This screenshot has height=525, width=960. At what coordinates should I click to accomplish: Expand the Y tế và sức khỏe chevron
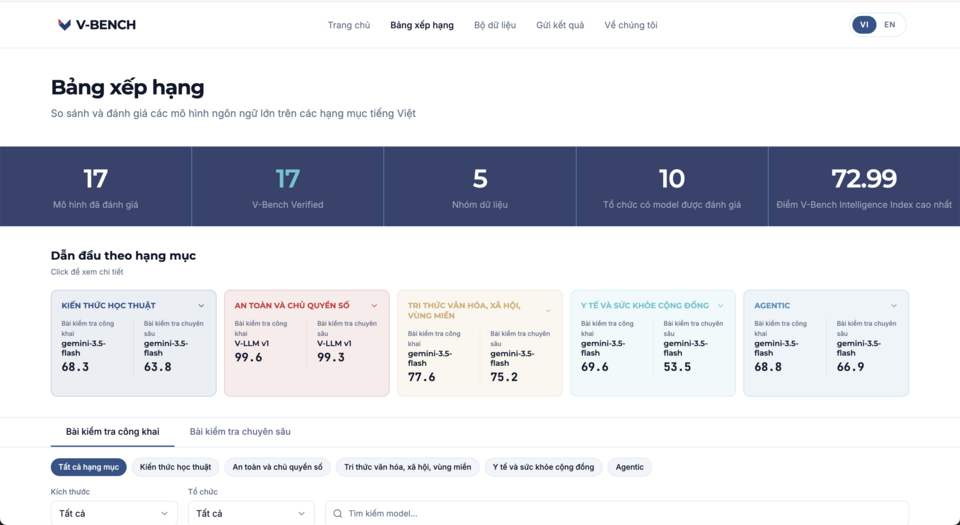721,305
